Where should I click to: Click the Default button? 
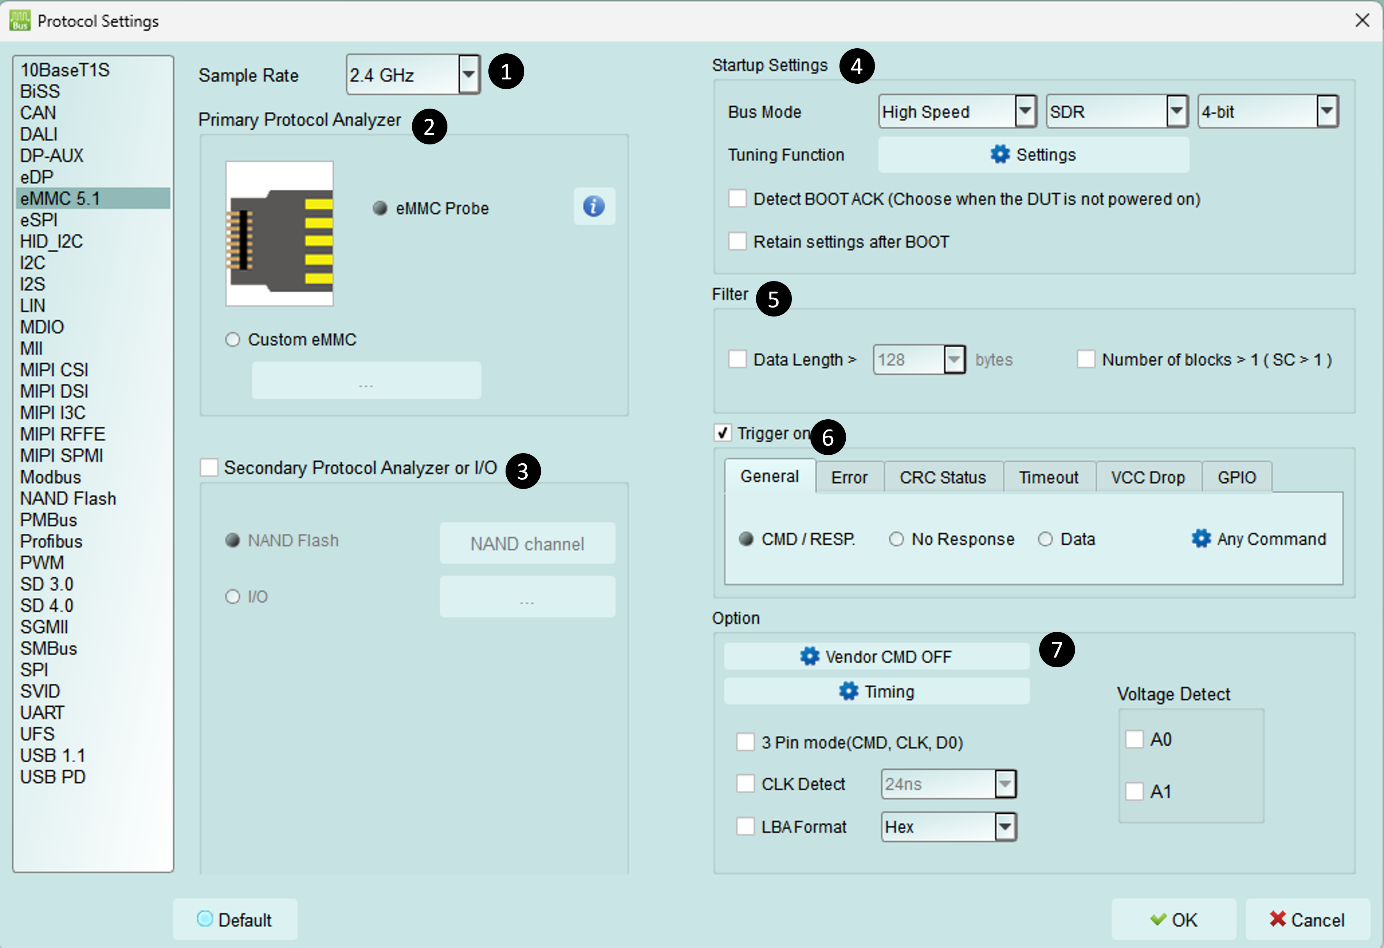235,920
